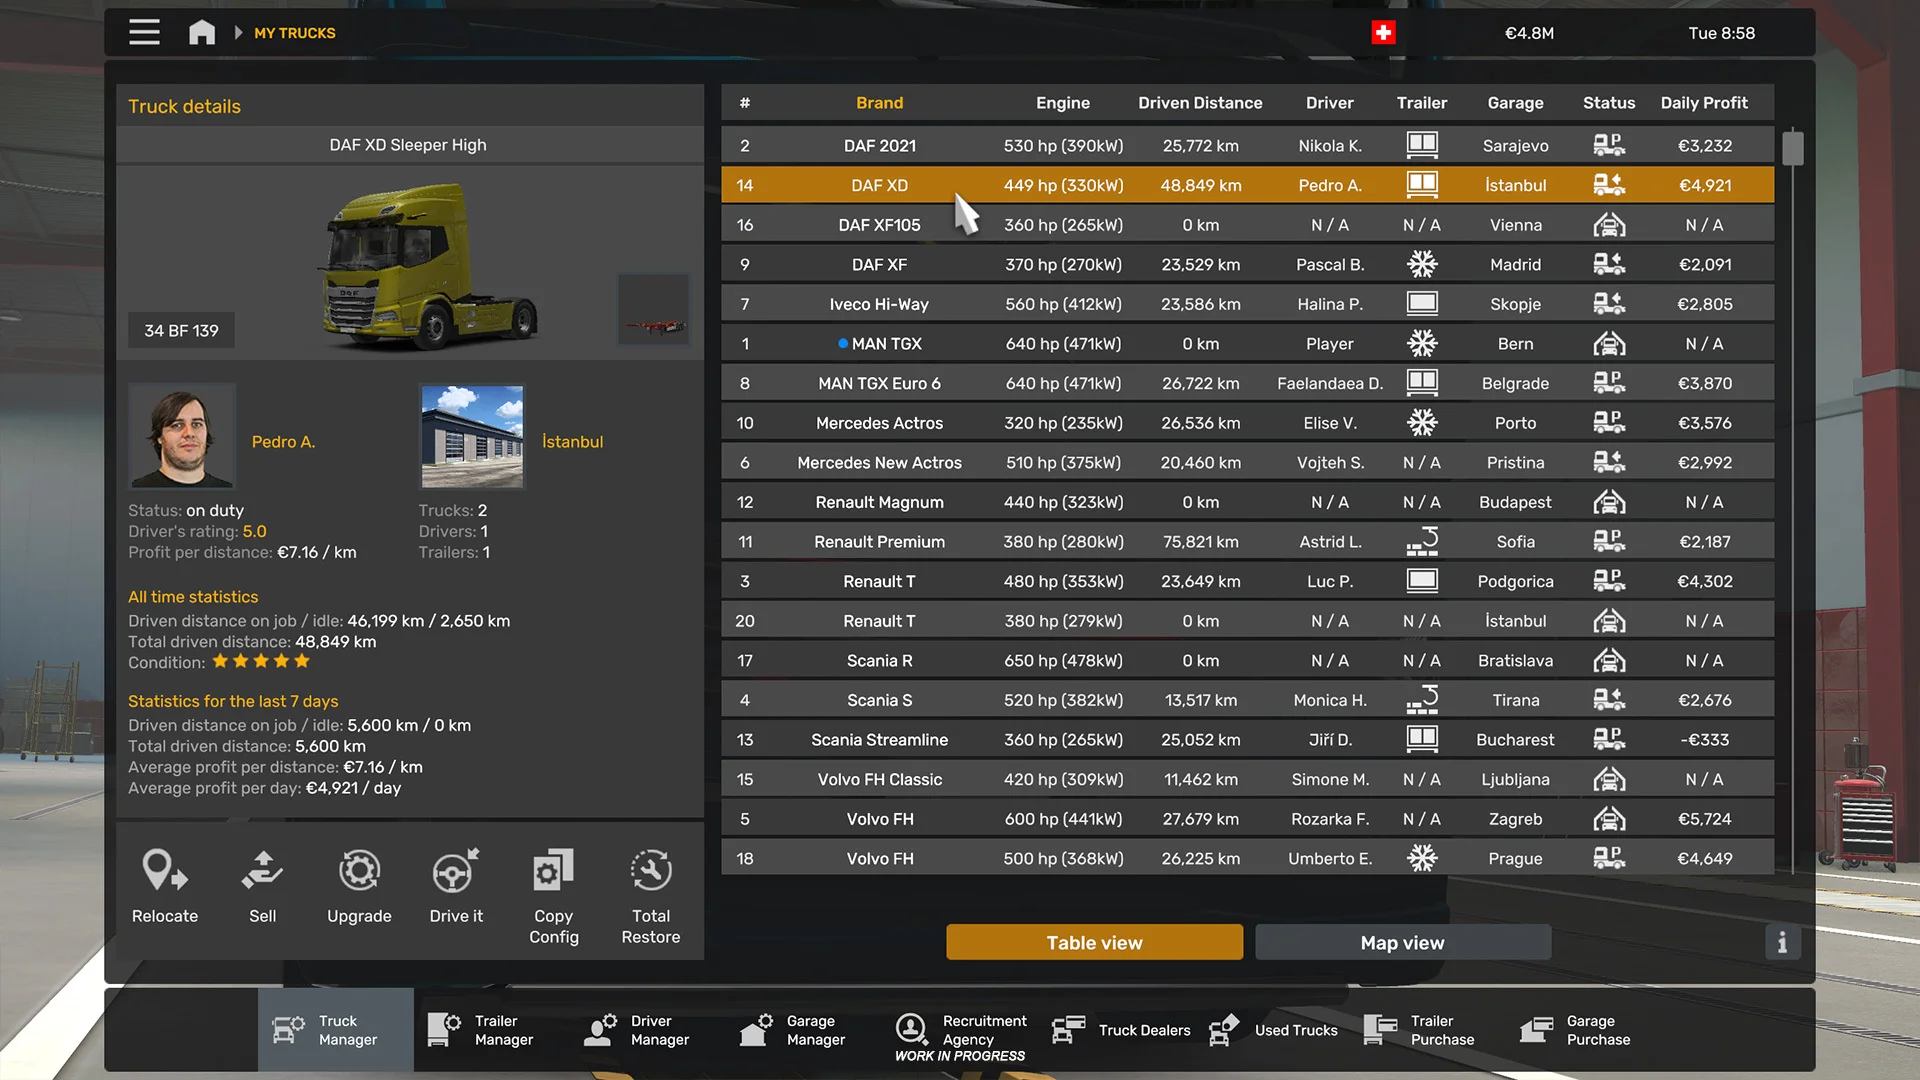Click the Drive it icon
Screen dimensions: 1920x1080
click(x=456, y=871)
